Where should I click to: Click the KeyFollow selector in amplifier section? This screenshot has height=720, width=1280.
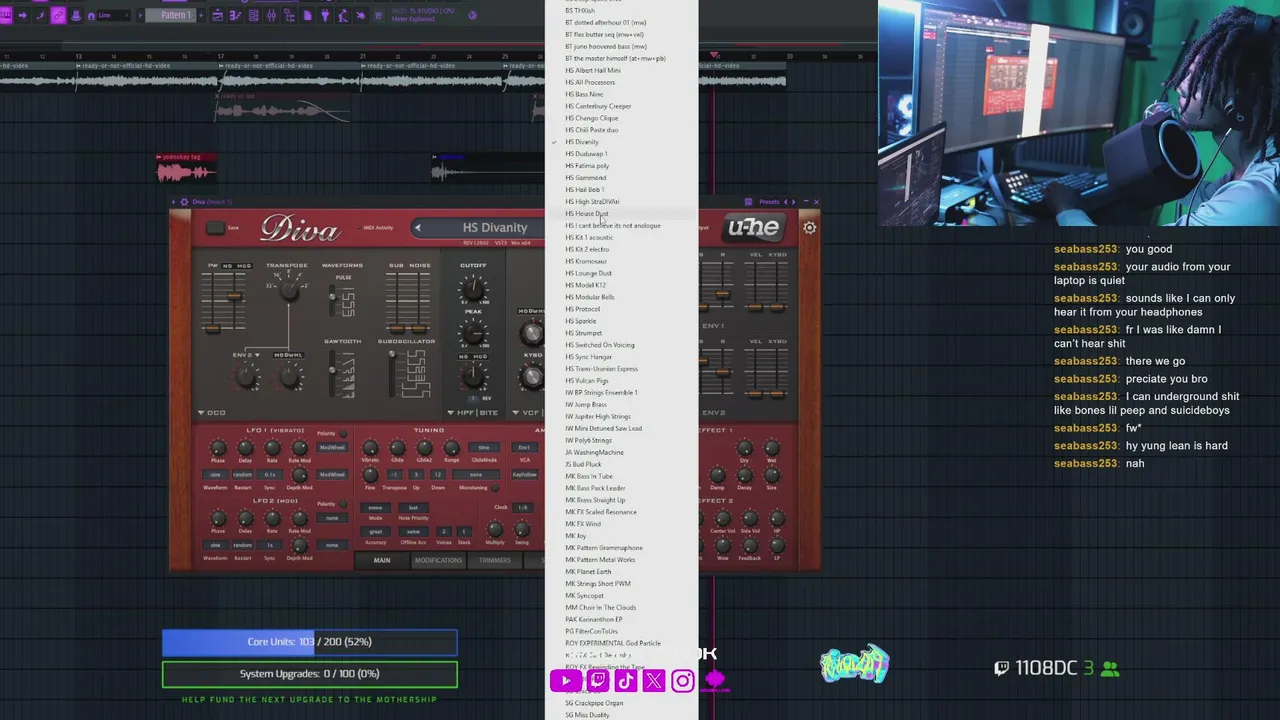coord(524,475)
